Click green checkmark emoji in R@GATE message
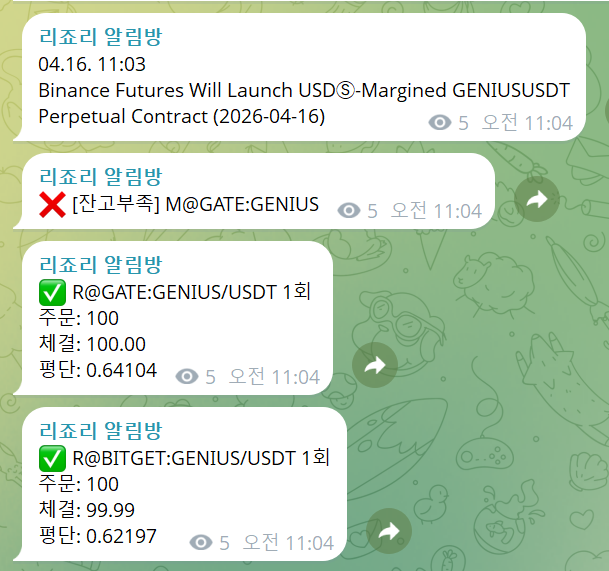This screenshot has width=609, height=571. point(52,293)
